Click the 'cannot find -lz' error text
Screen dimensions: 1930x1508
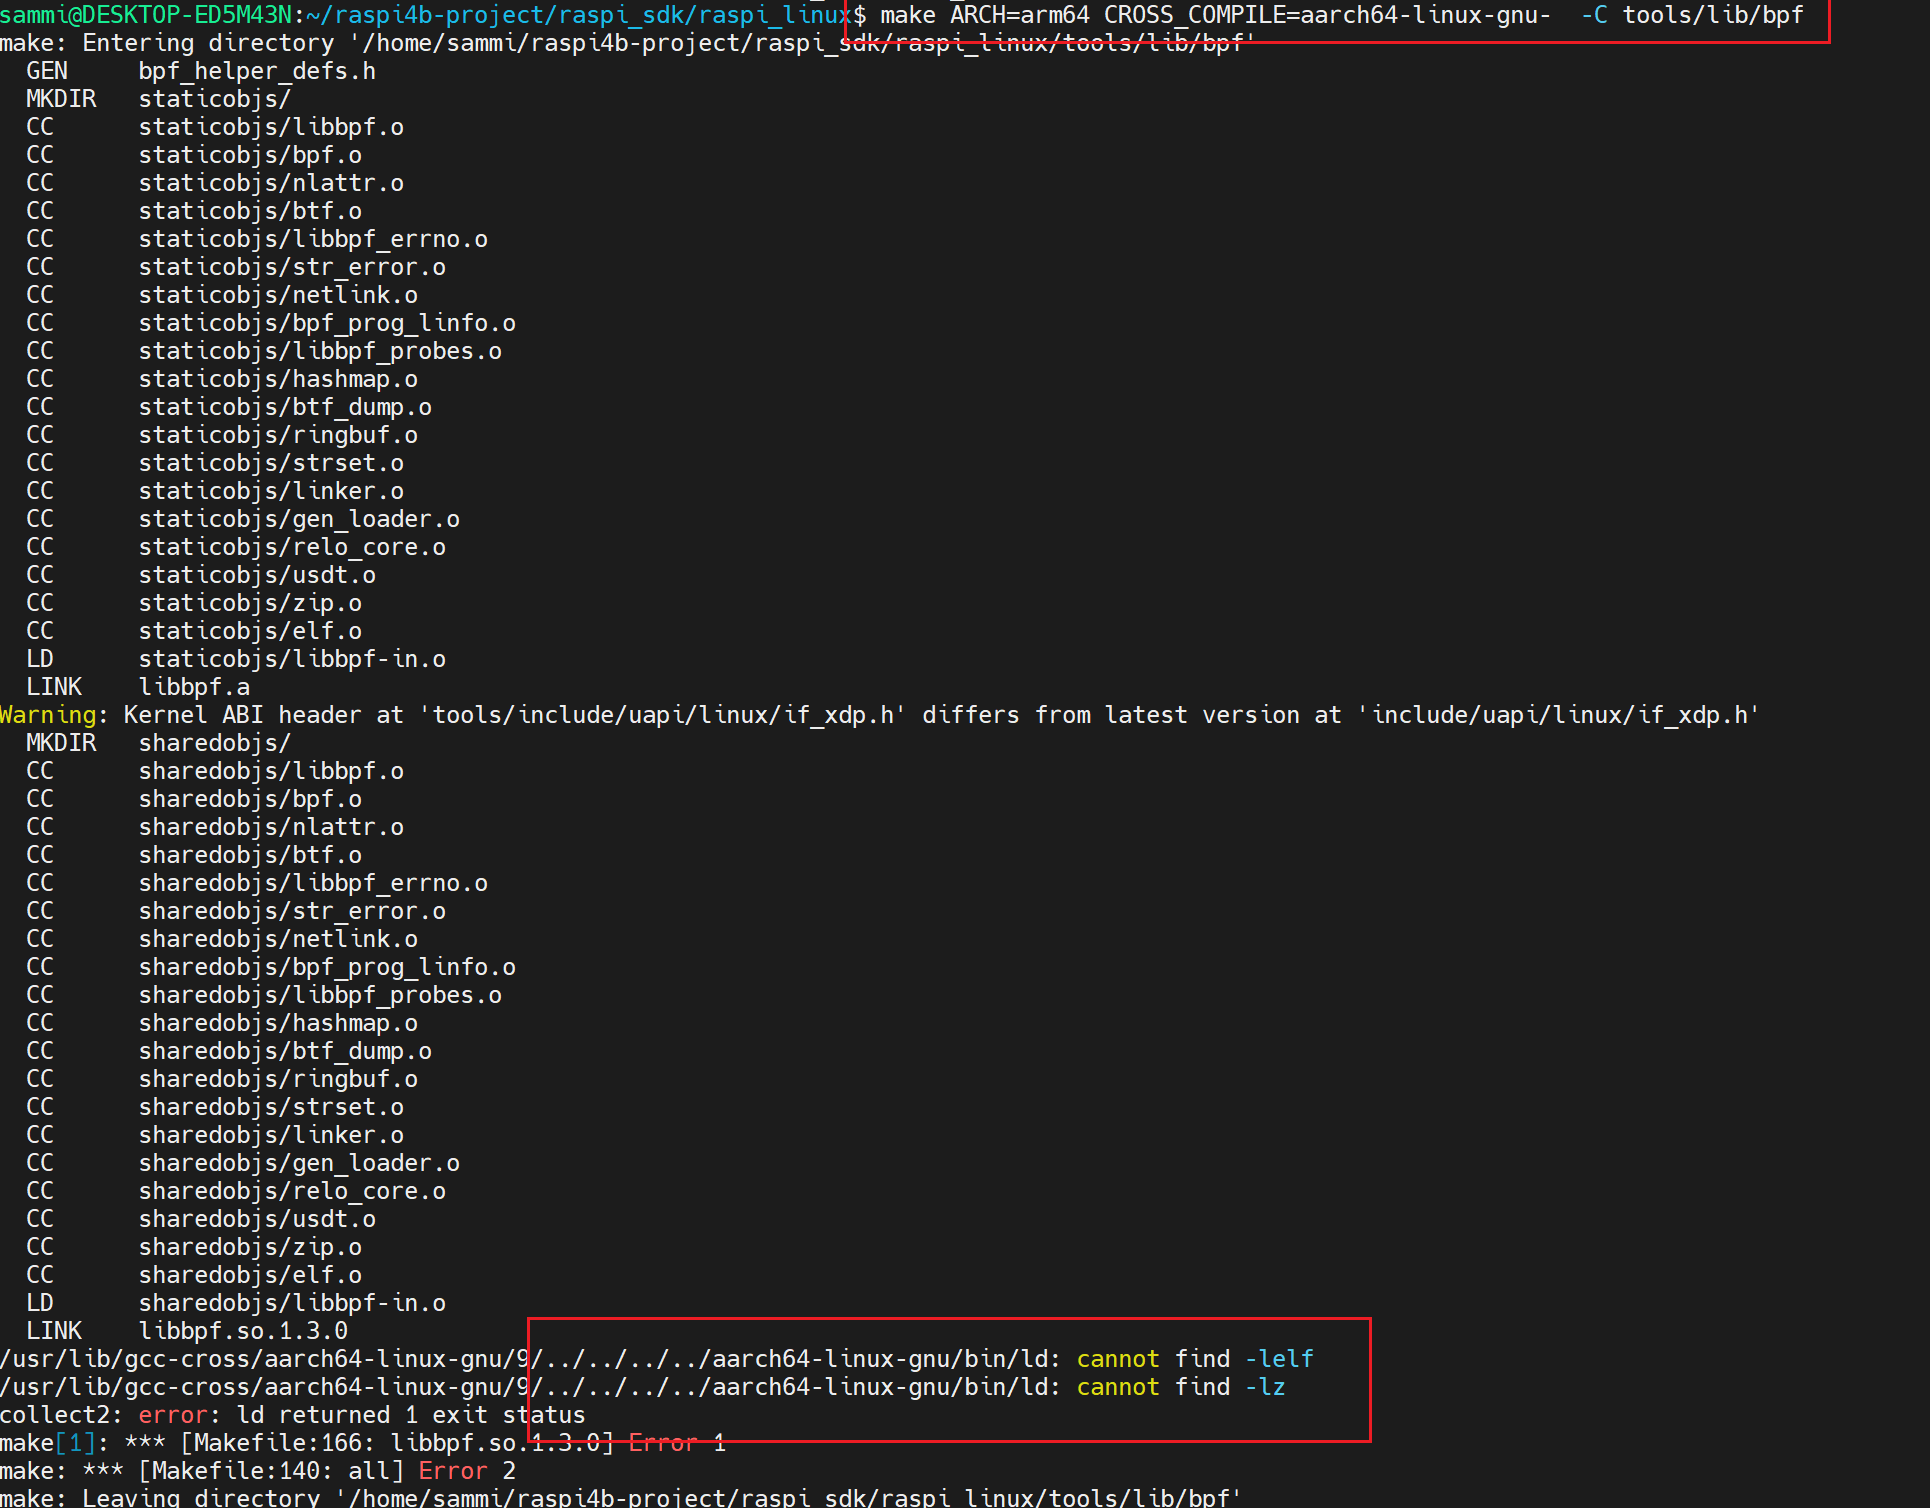pyautogui.click(x=1180, y=1387)
